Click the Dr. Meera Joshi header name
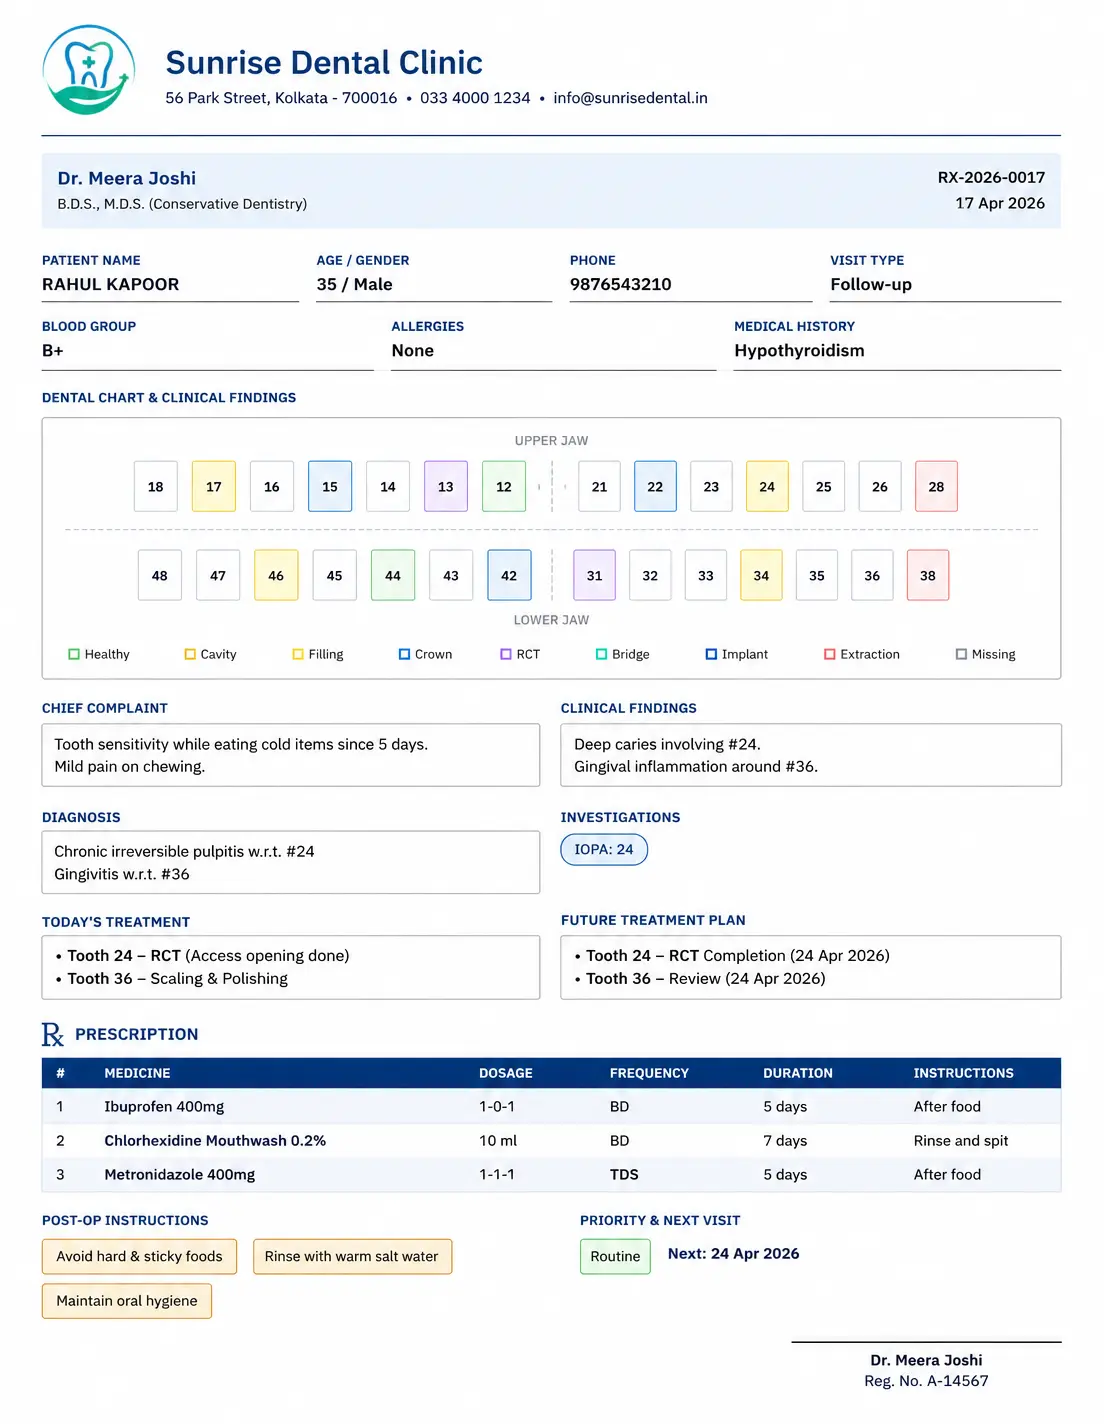Screen dimensions: 1104x1424 (x=127, y=178)
